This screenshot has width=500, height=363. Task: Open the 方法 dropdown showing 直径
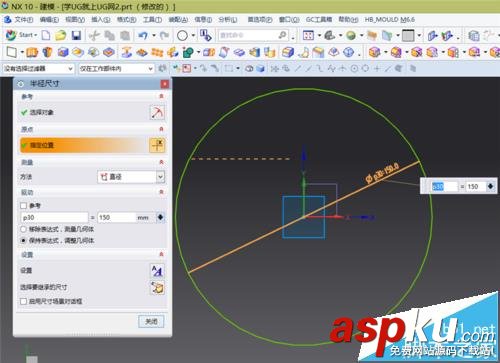point(131,177)
